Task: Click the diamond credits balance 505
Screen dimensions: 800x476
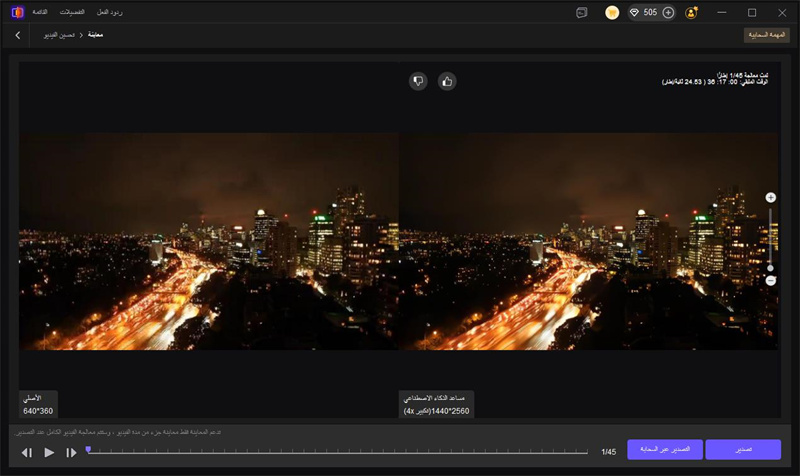Action: click(646, 12)
